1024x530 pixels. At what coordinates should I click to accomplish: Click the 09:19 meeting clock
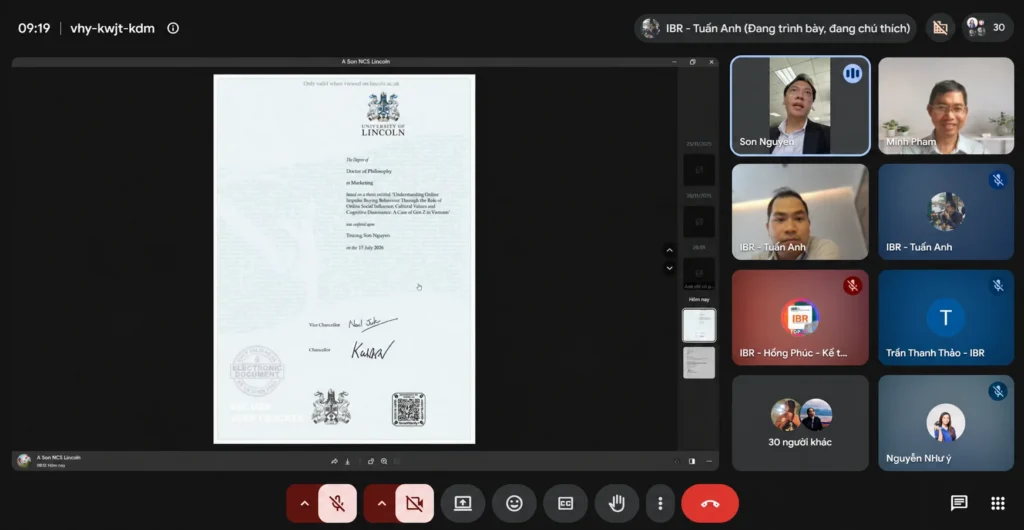click(x=34, y=28)
